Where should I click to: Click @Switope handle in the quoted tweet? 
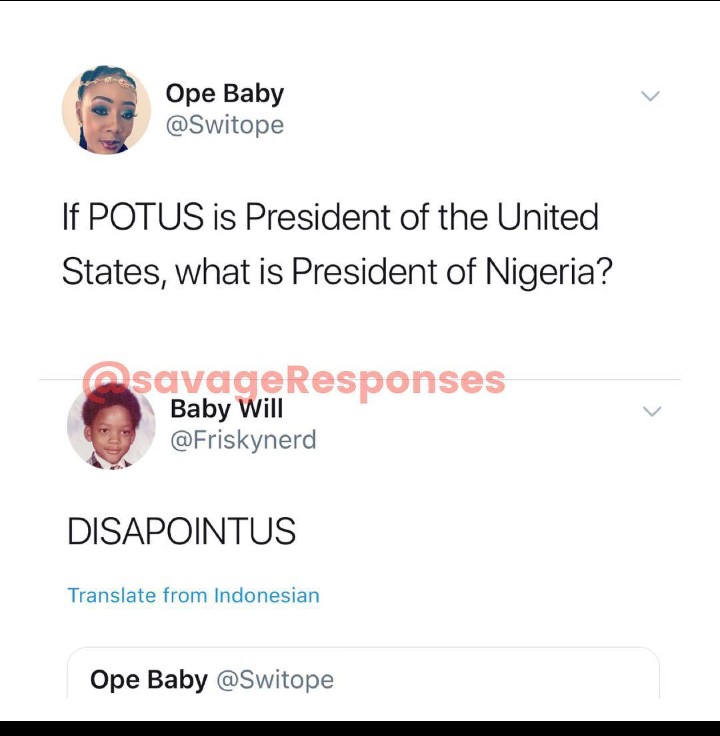(x=275, y=680)
